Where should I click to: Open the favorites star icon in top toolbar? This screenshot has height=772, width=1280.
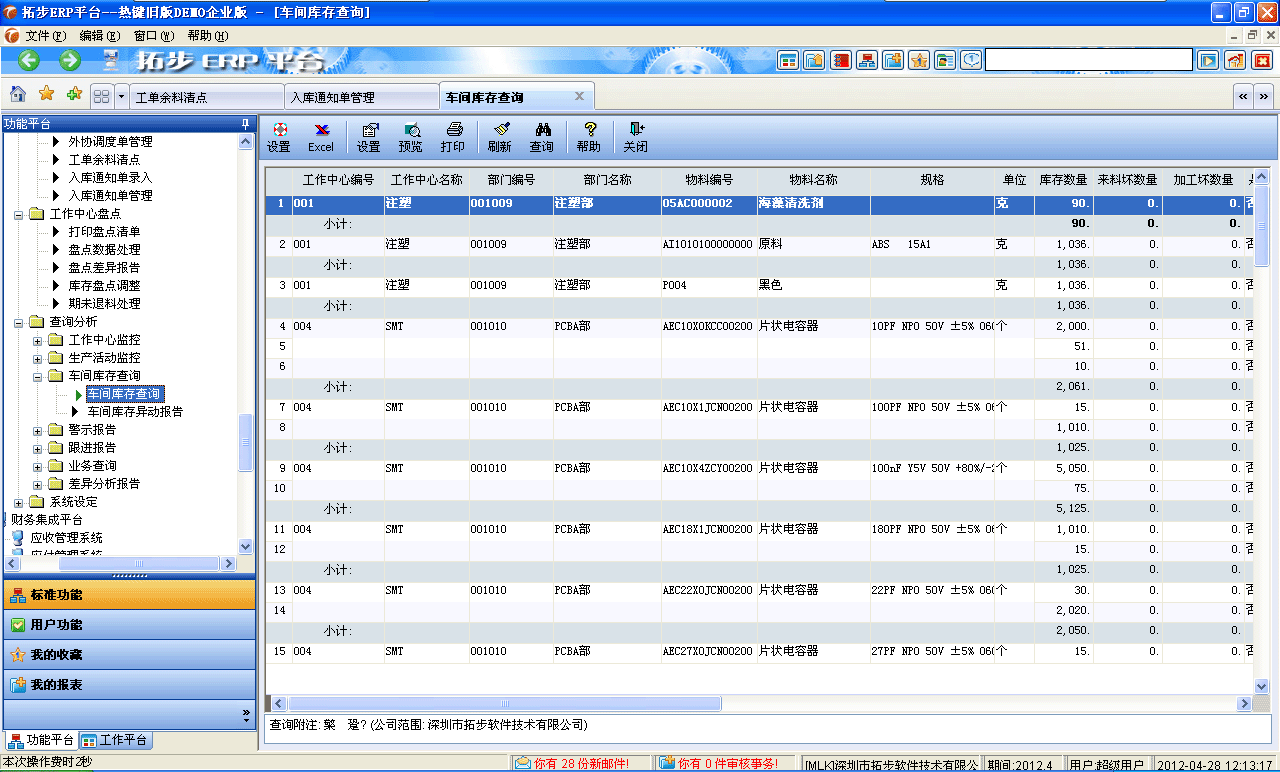pos(44,93)
